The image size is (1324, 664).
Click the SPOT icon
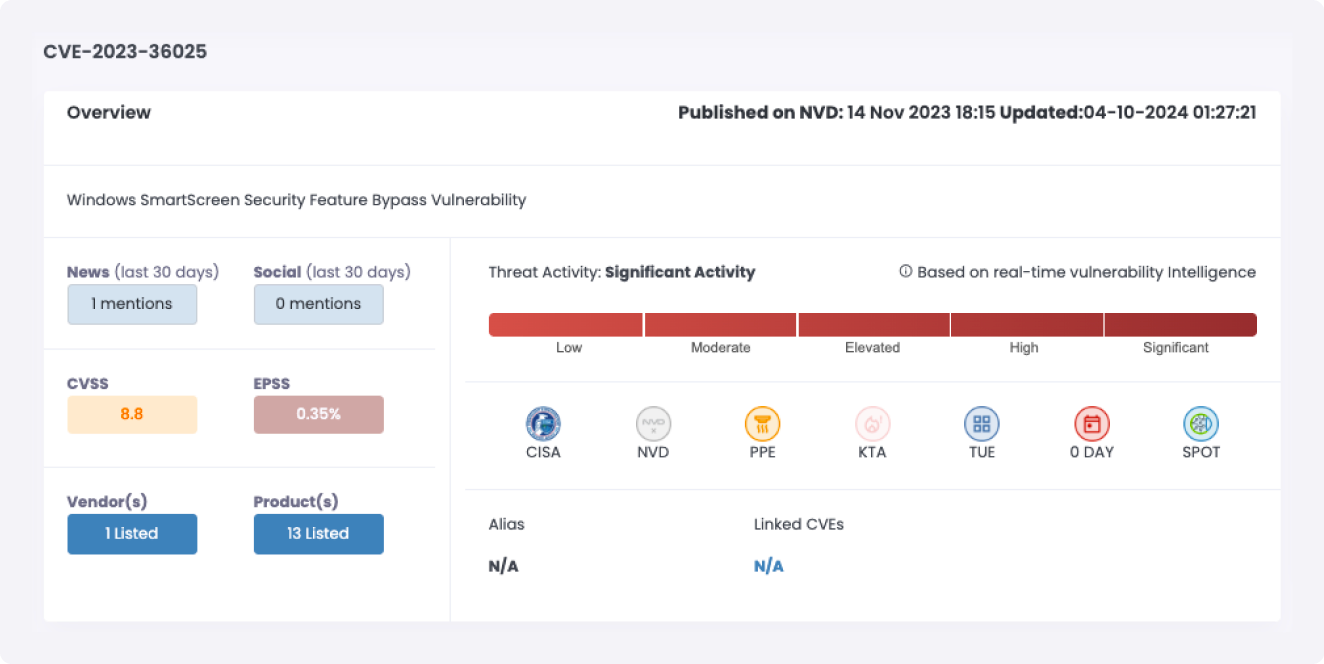point(1200,424)
